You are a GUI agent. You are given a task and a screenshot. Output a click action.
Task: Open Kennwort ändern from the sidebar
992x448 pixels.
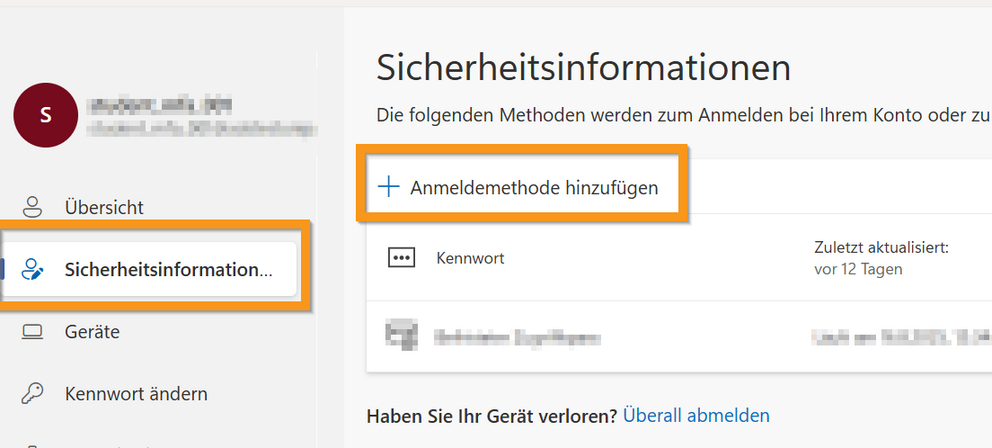(x=136, y=393)
